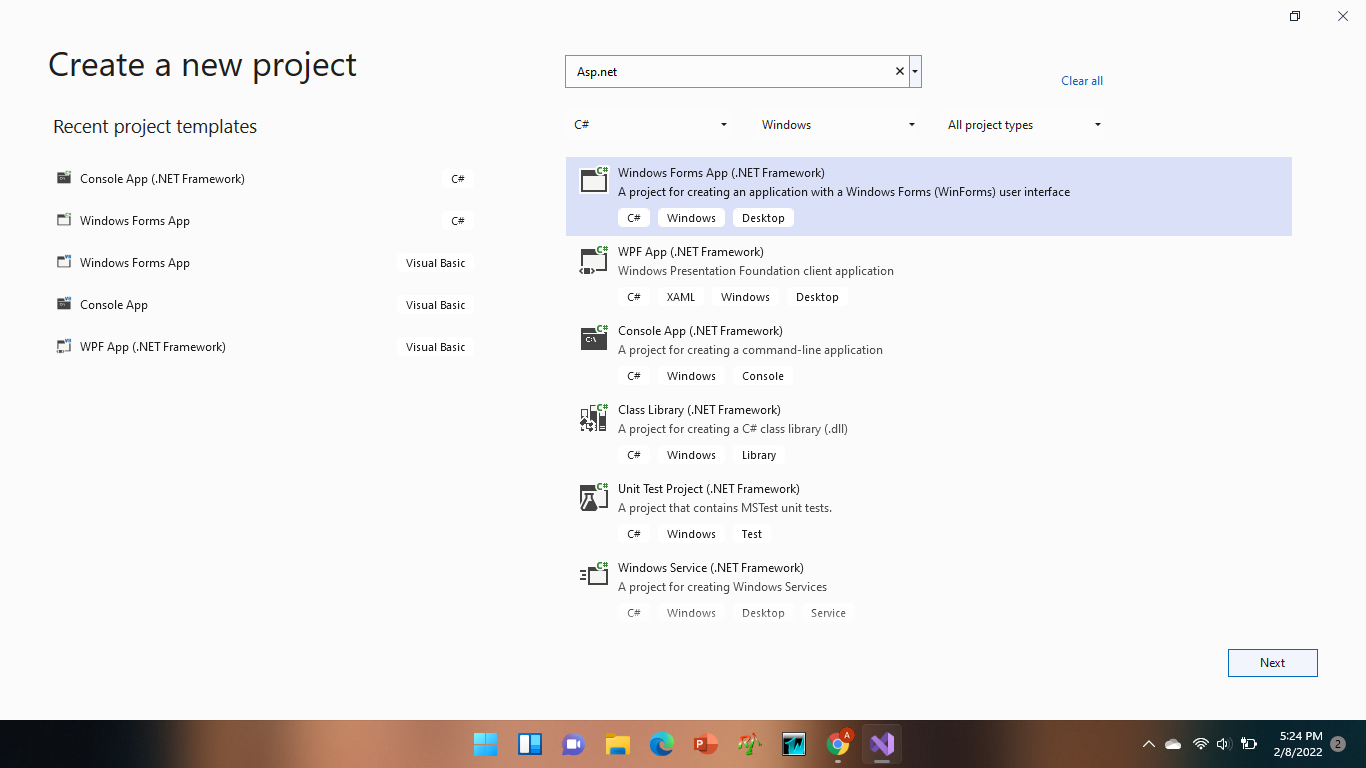Click the WPF App (.NET Framework) template icon

594,259
